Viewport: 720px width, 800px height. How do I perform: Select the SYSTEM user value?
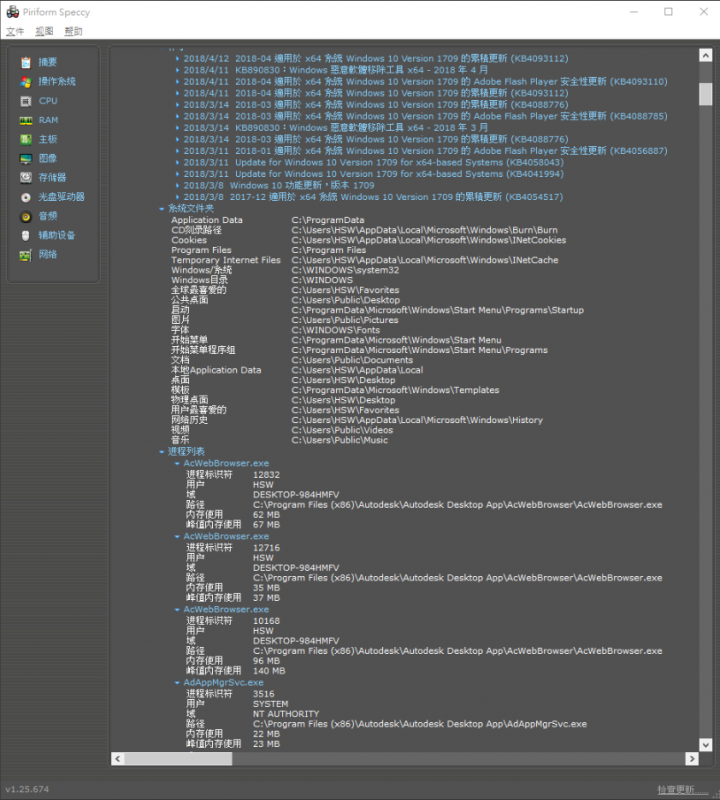point(270,704)
